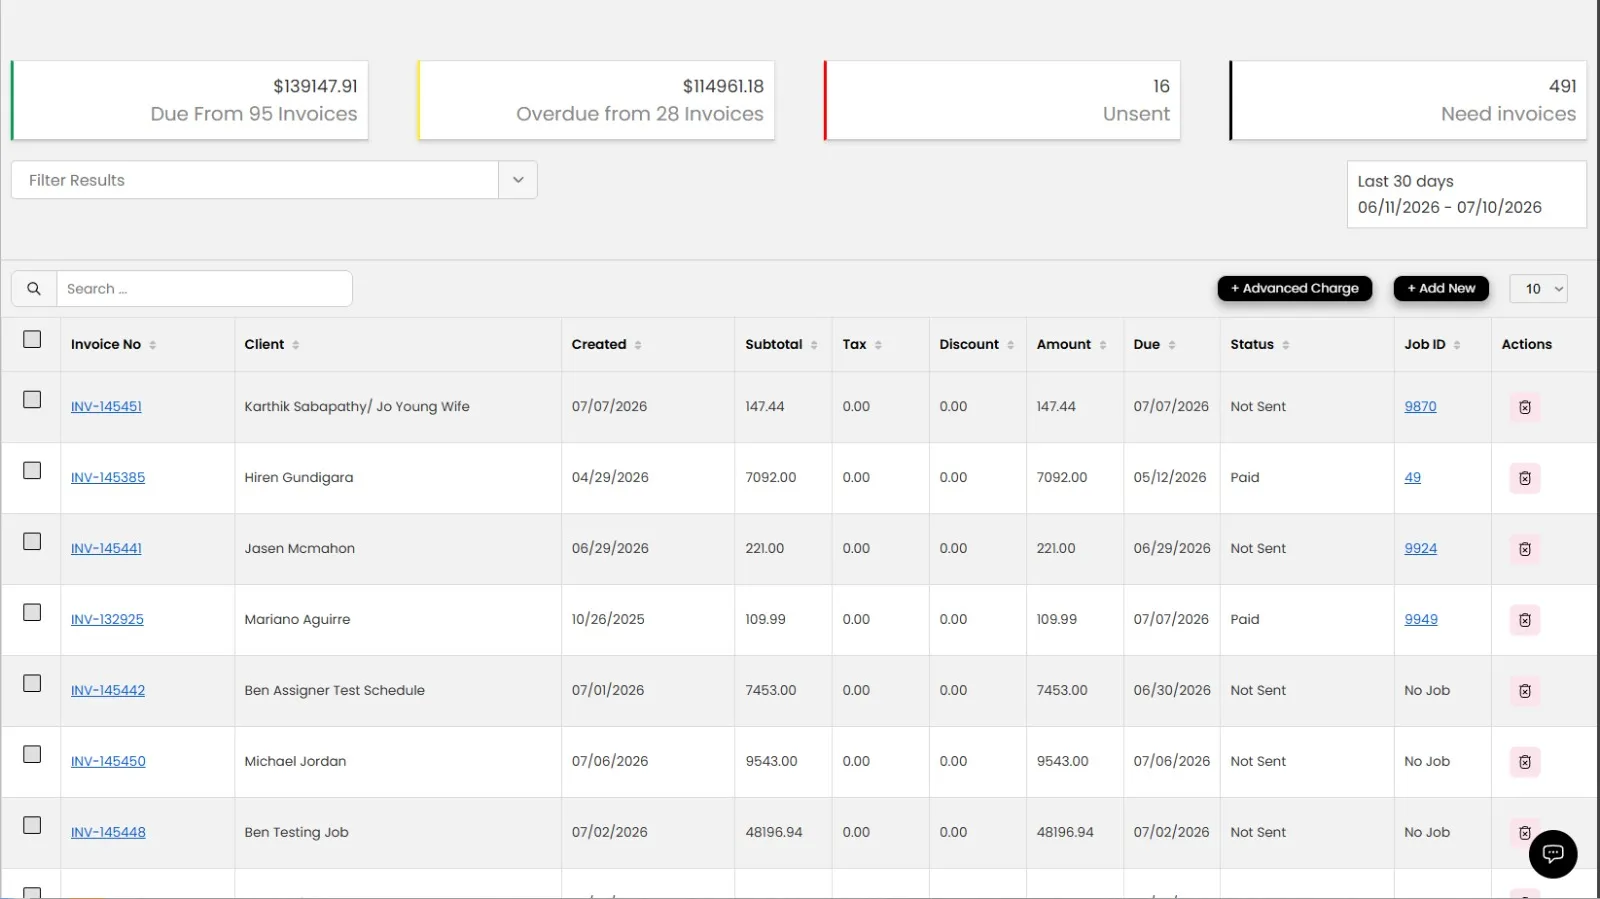
Task: Open the rows-per-page 10 dropdown
Action: tap(1539, 289)
